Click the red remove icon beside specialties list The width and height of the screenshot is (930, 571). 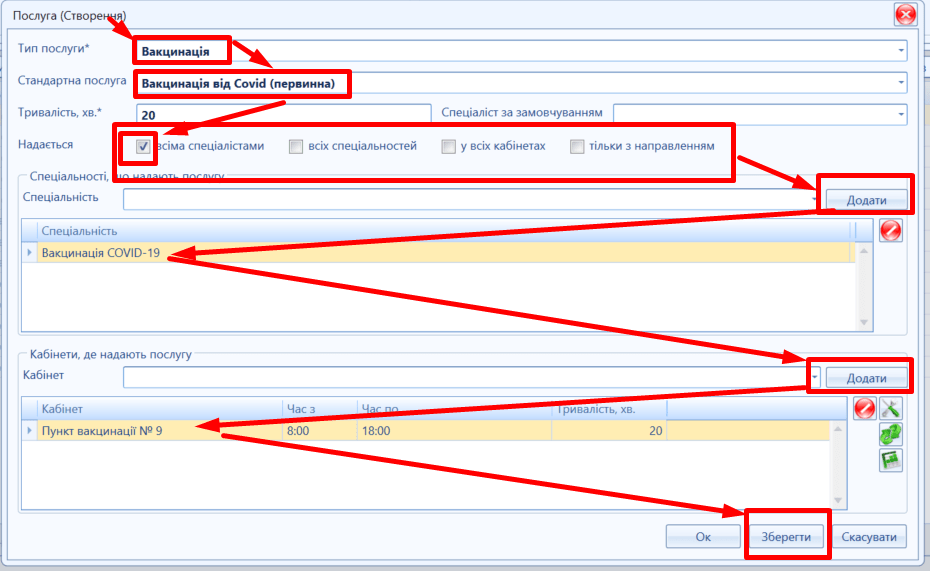[x=890, y=230]
